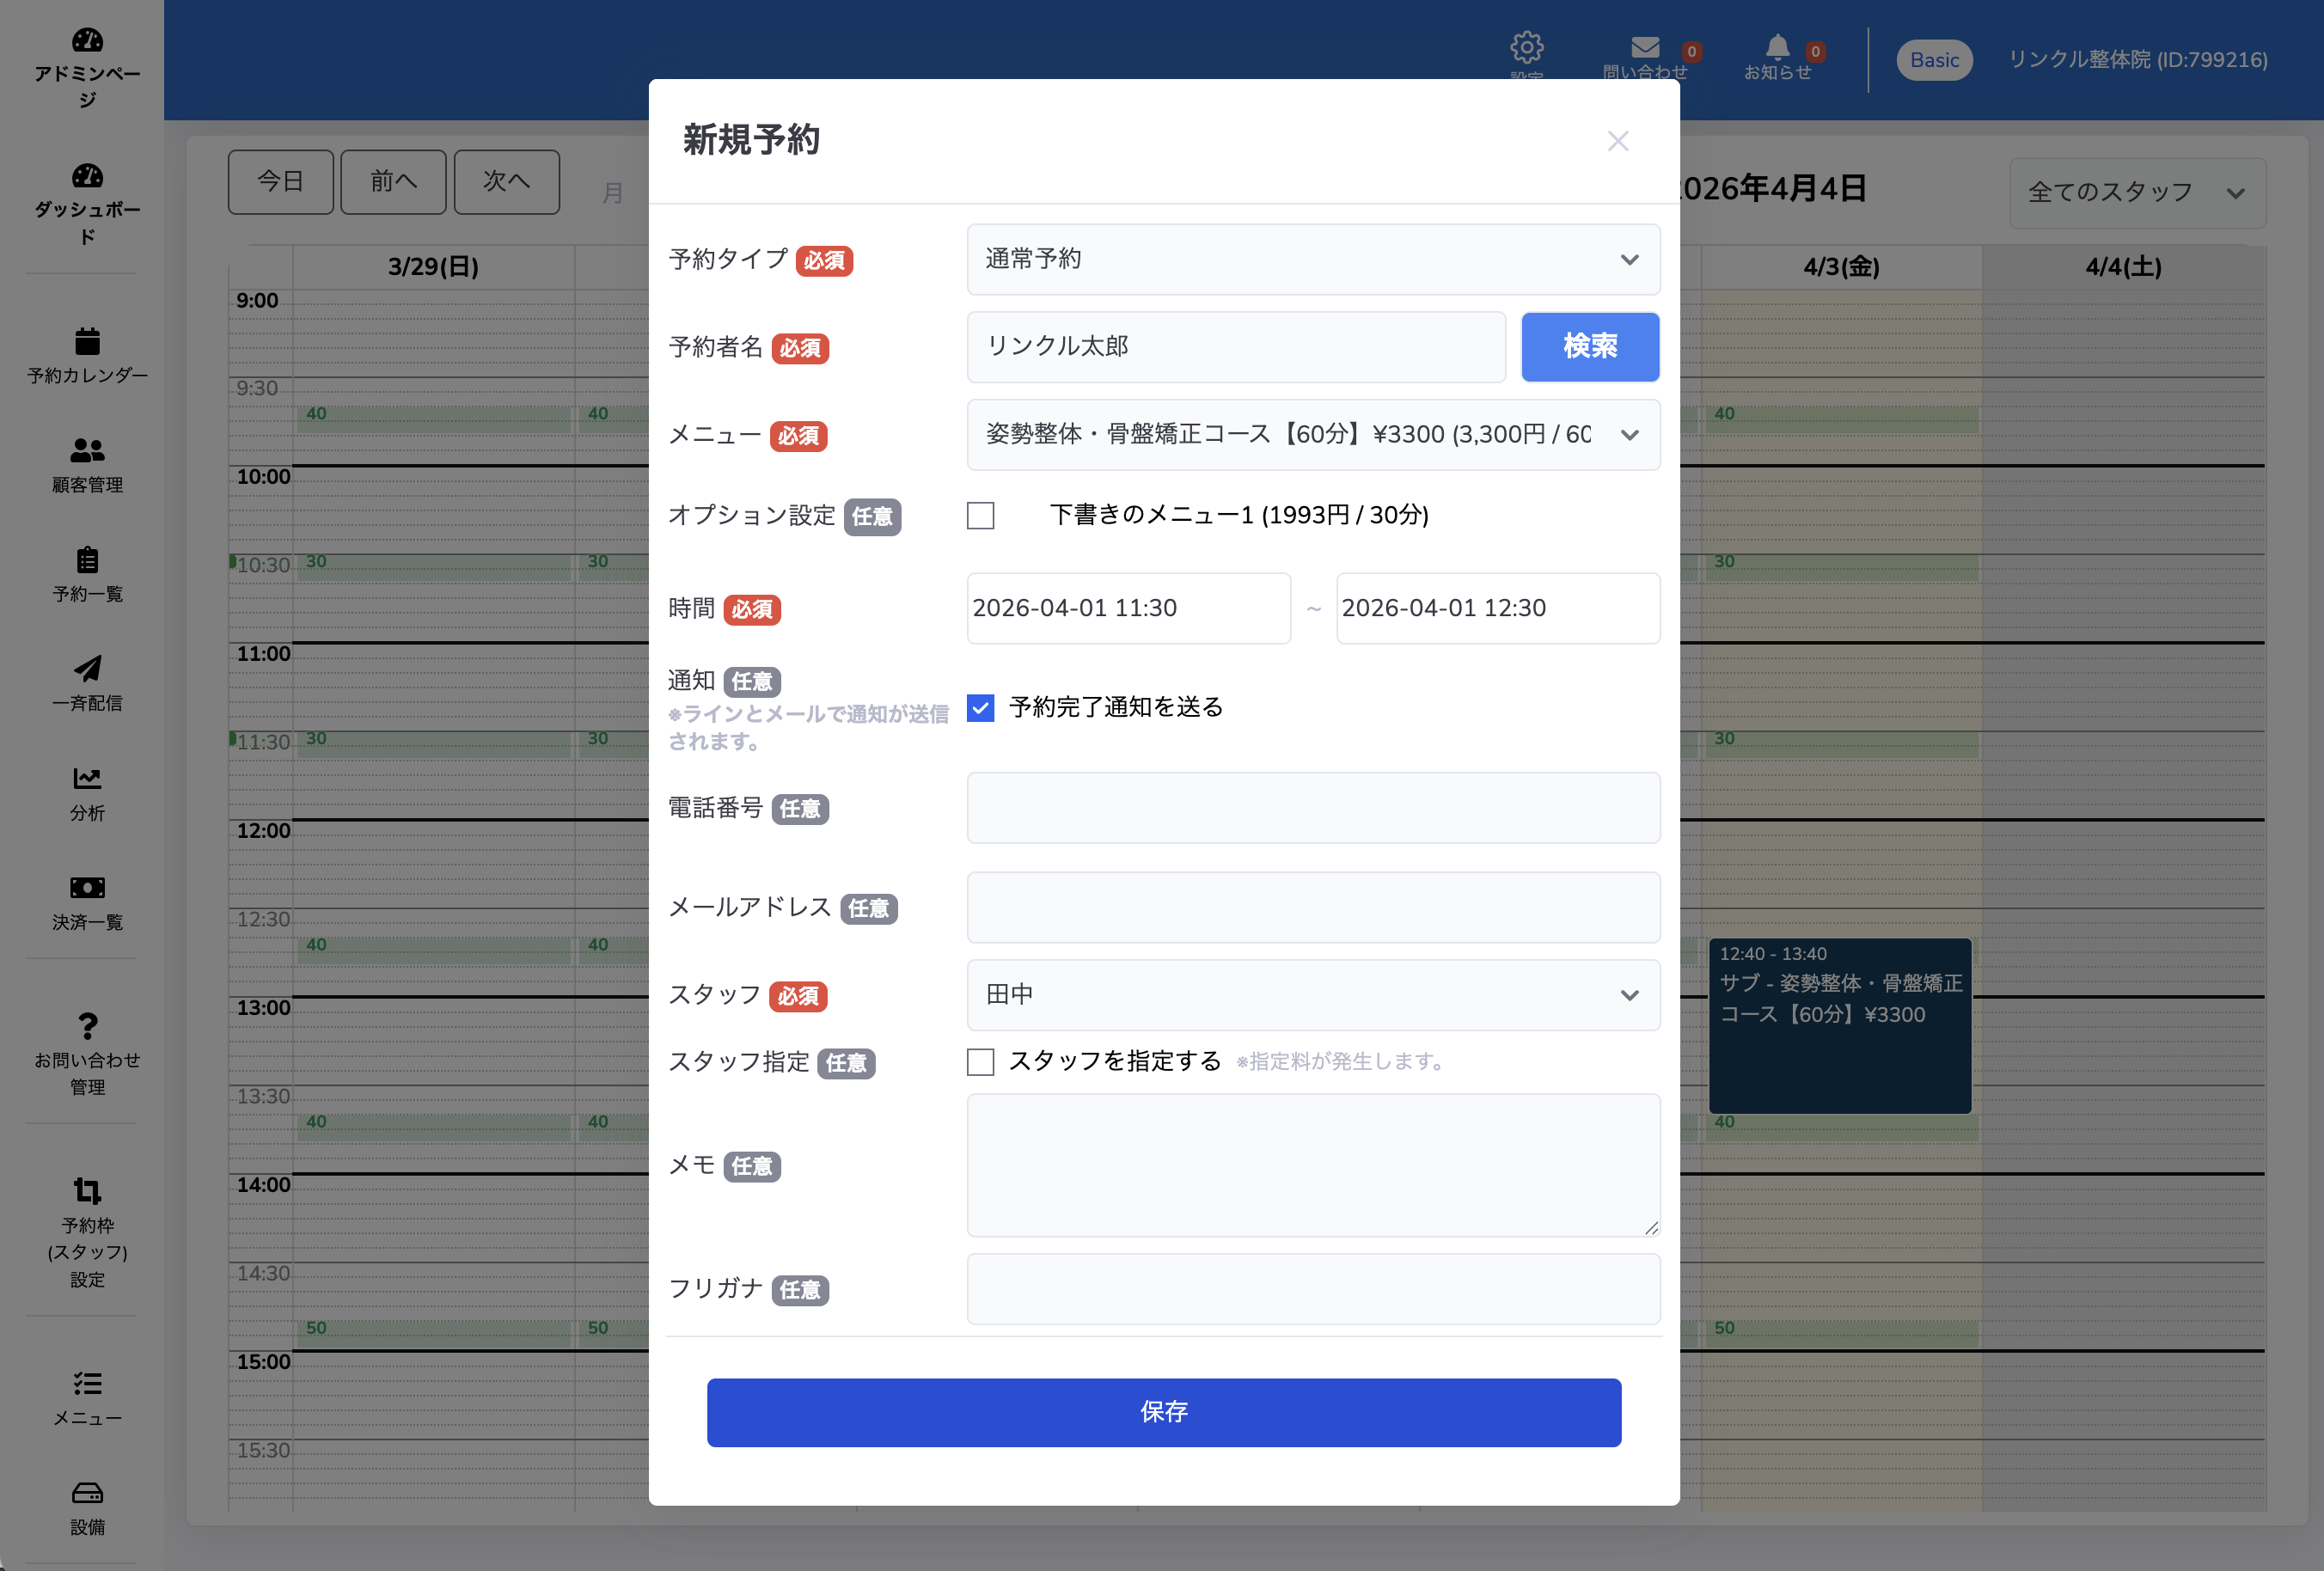The height and width of the screenshot is (1571, 2324).
Task: Click the 検索 search button
Action: (x=1589, y=347)
